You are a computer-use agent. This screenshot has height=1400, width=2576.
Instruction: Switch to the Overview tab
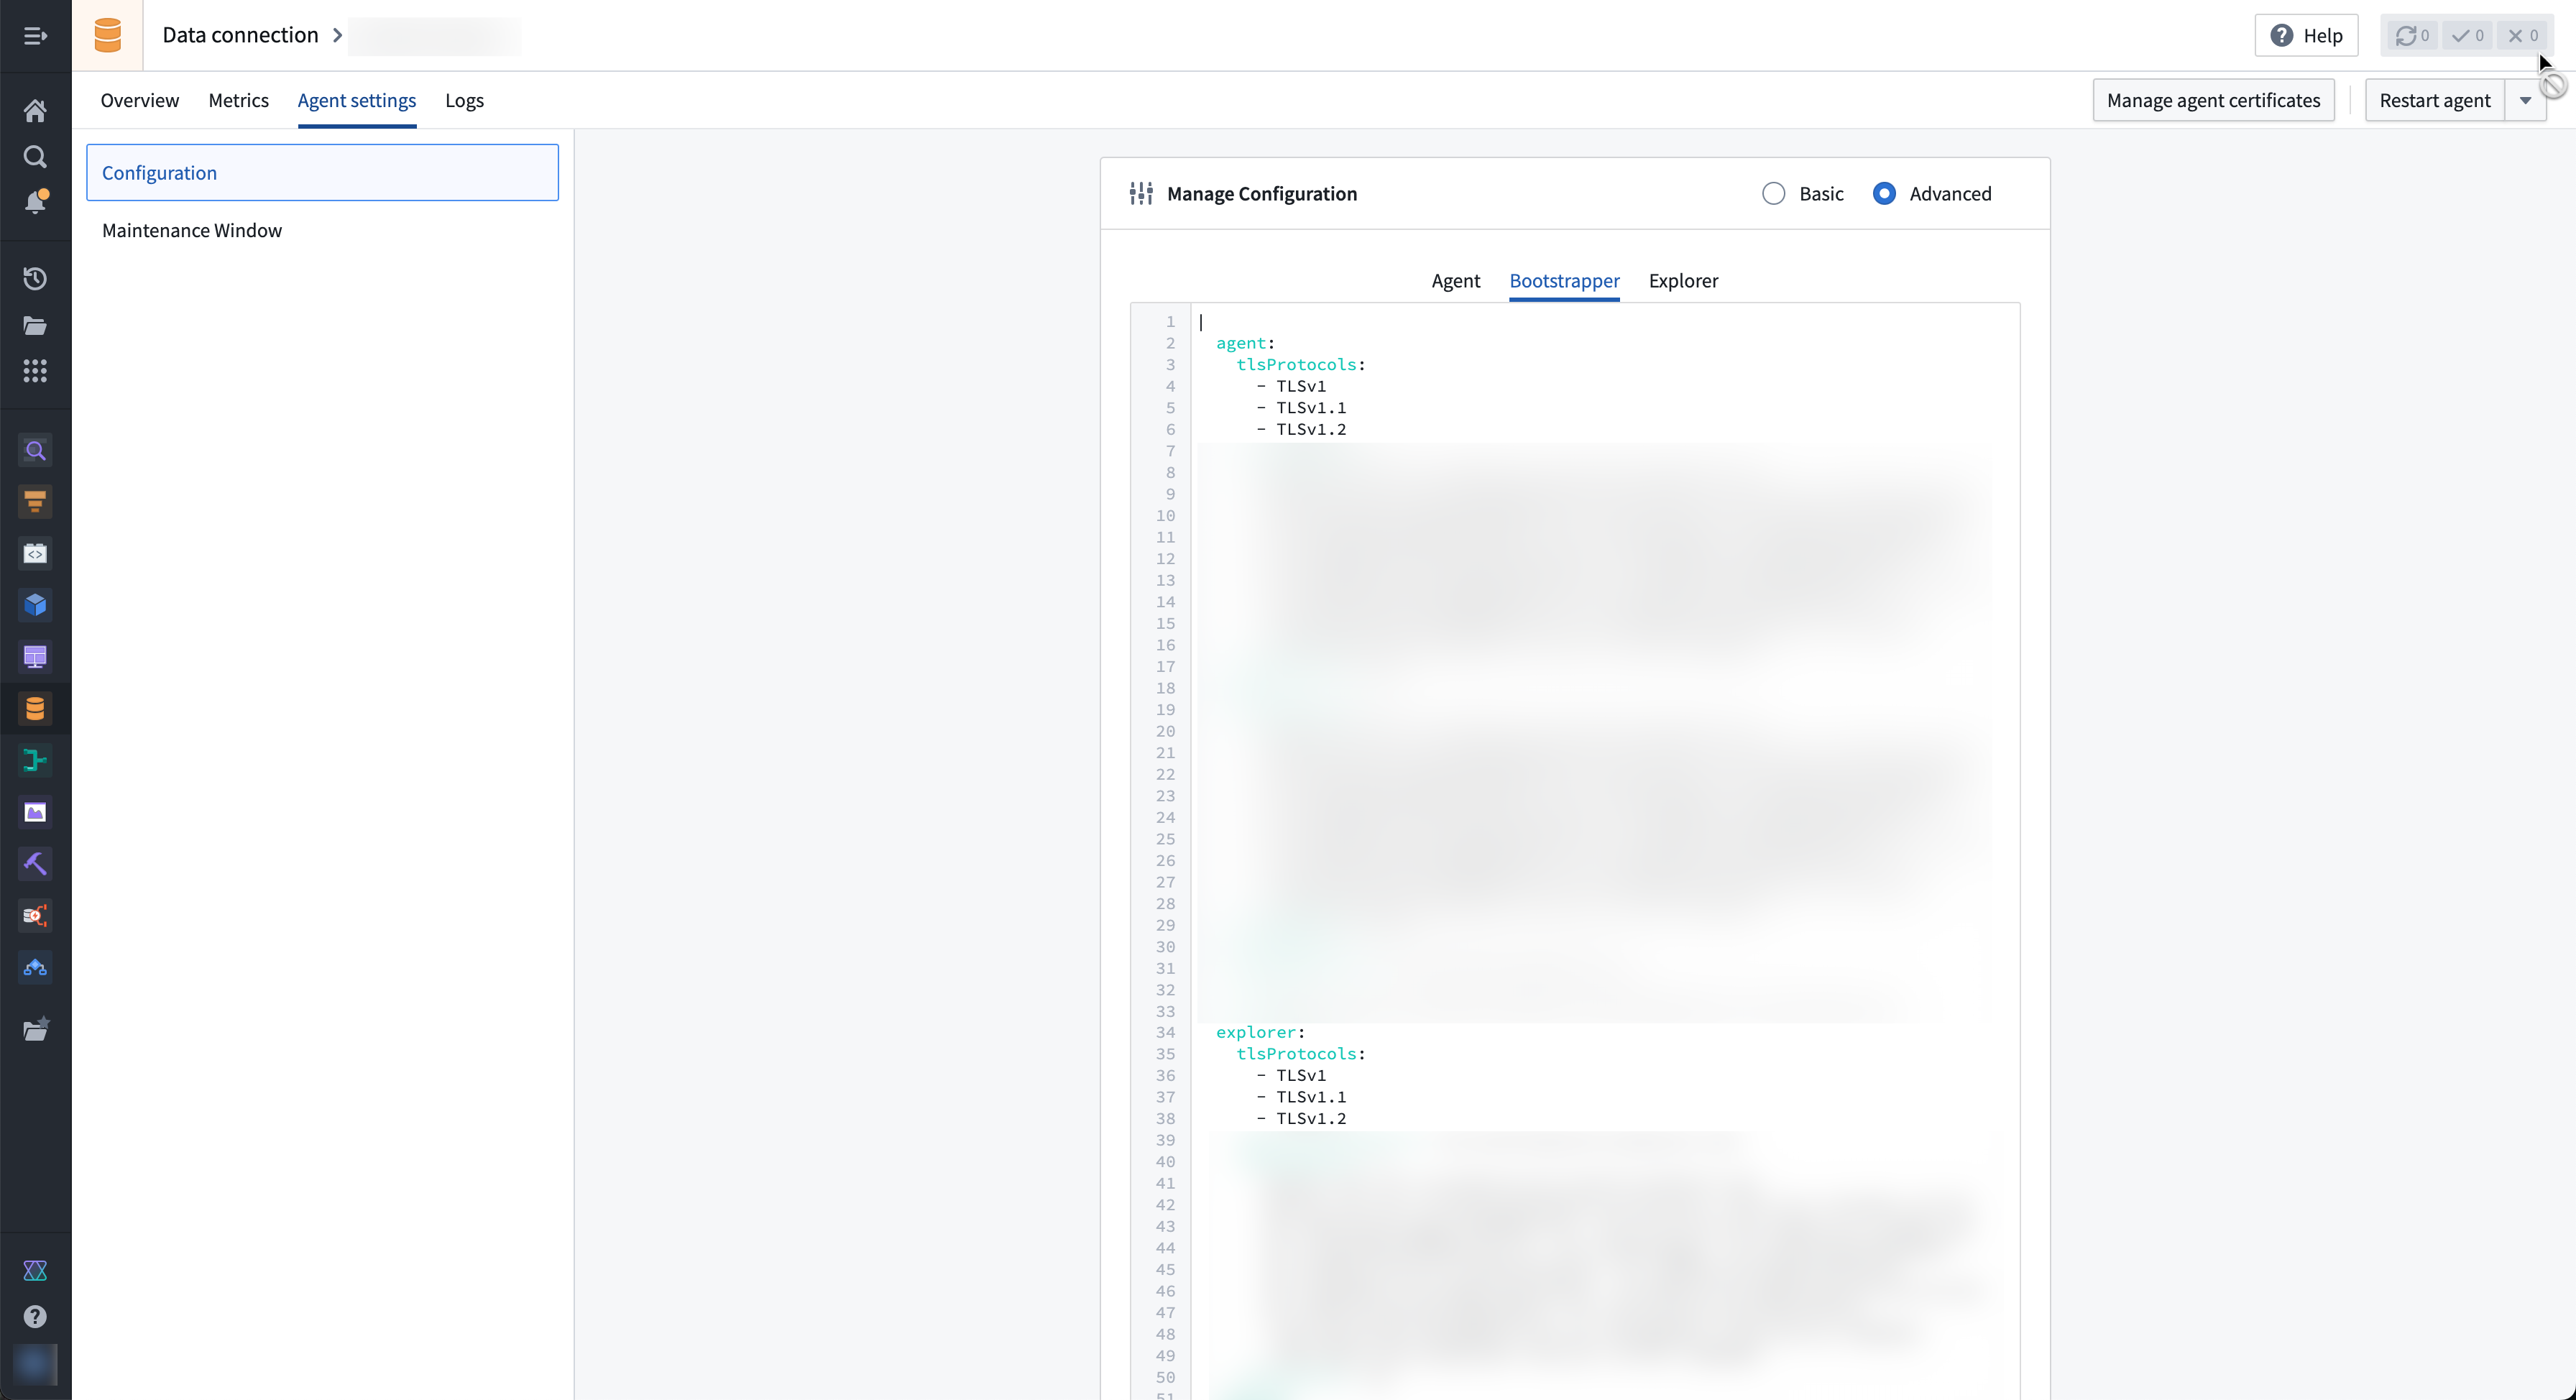pos(140,101)
